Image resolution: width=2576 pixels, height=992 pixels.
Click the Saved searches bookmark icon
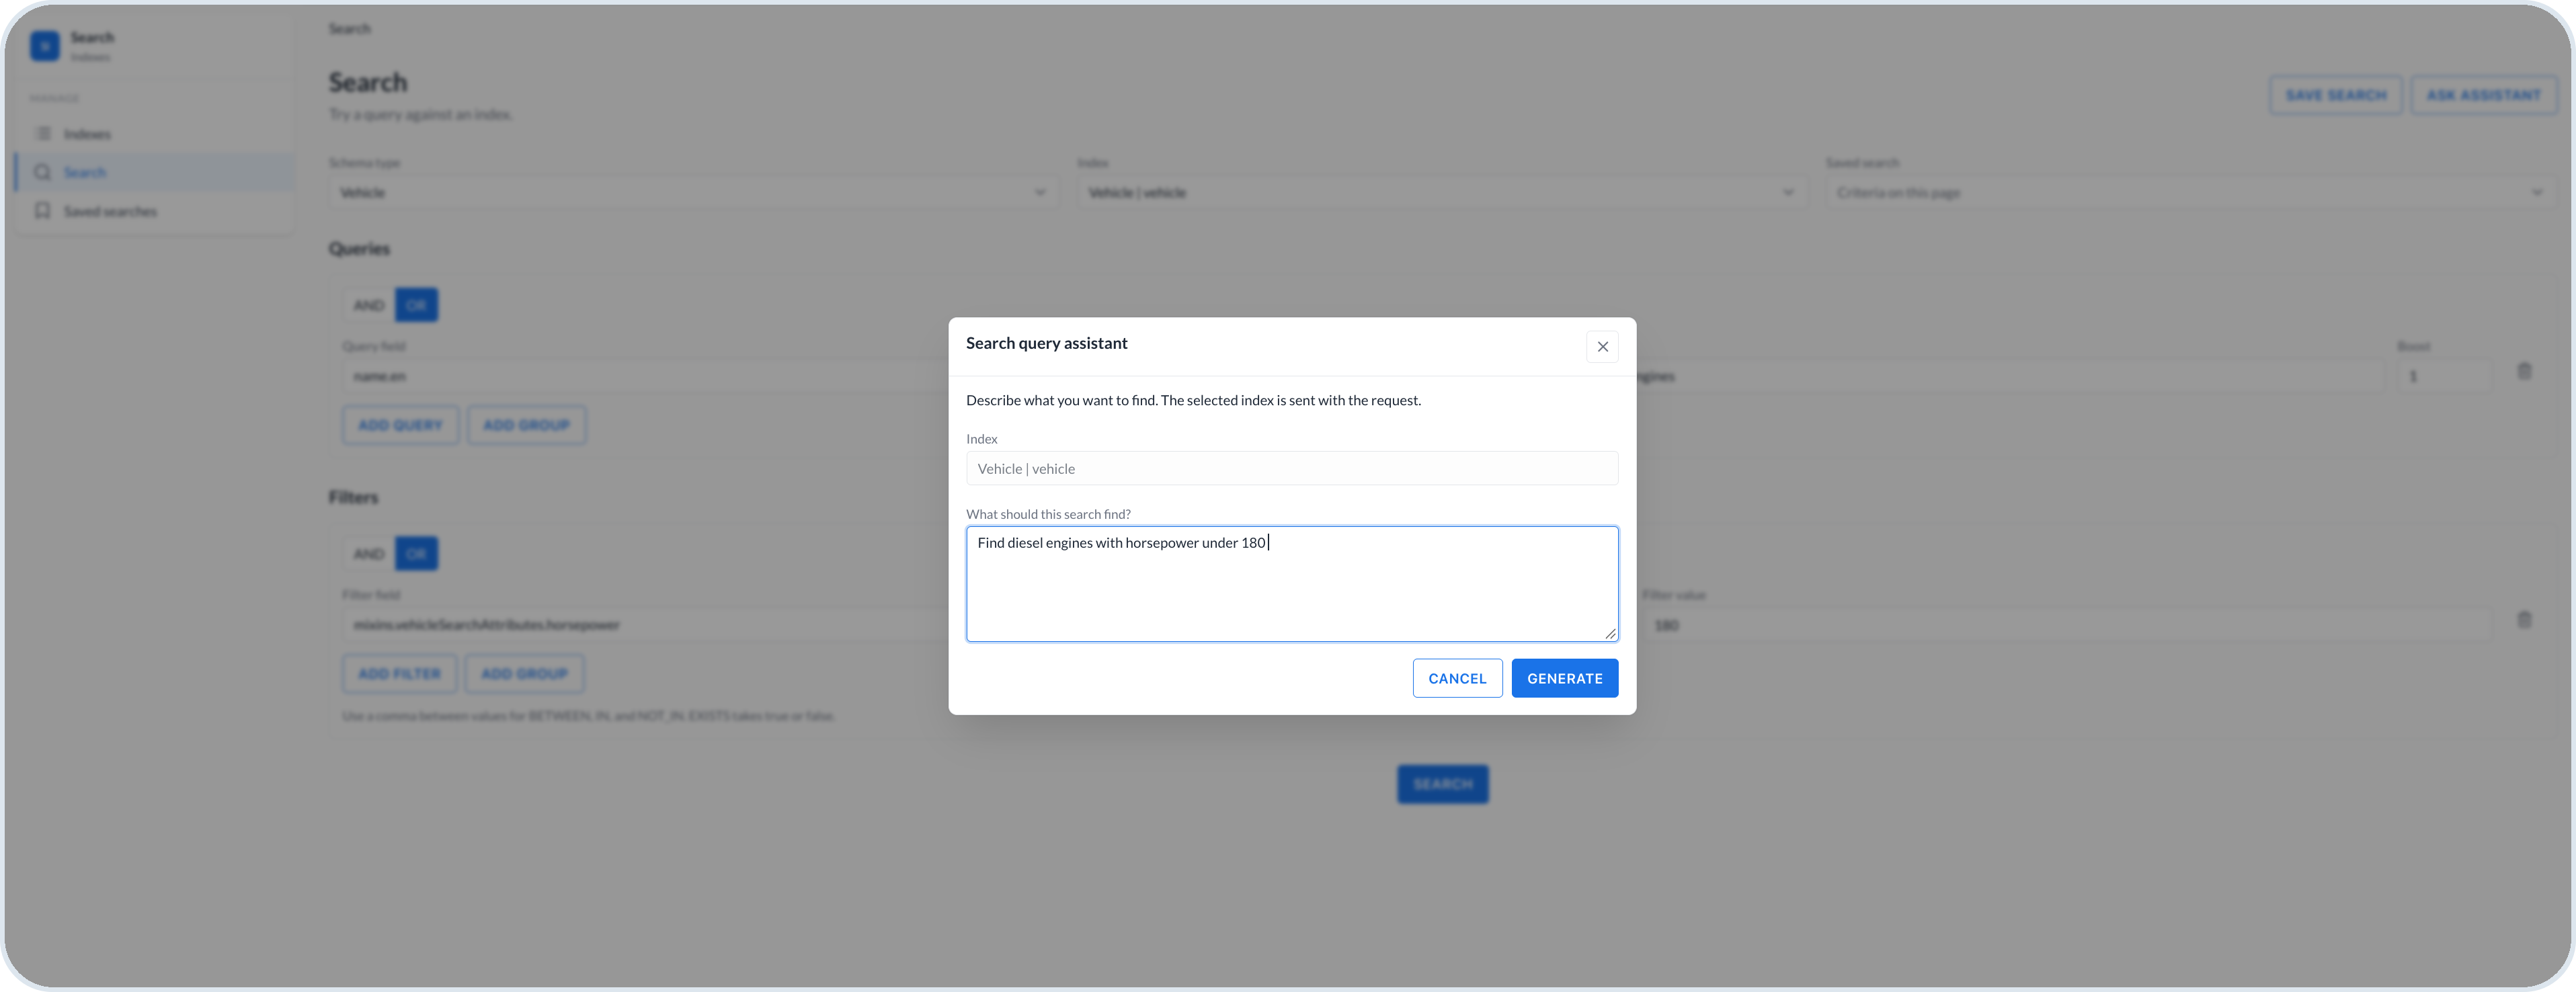[43, 210]
